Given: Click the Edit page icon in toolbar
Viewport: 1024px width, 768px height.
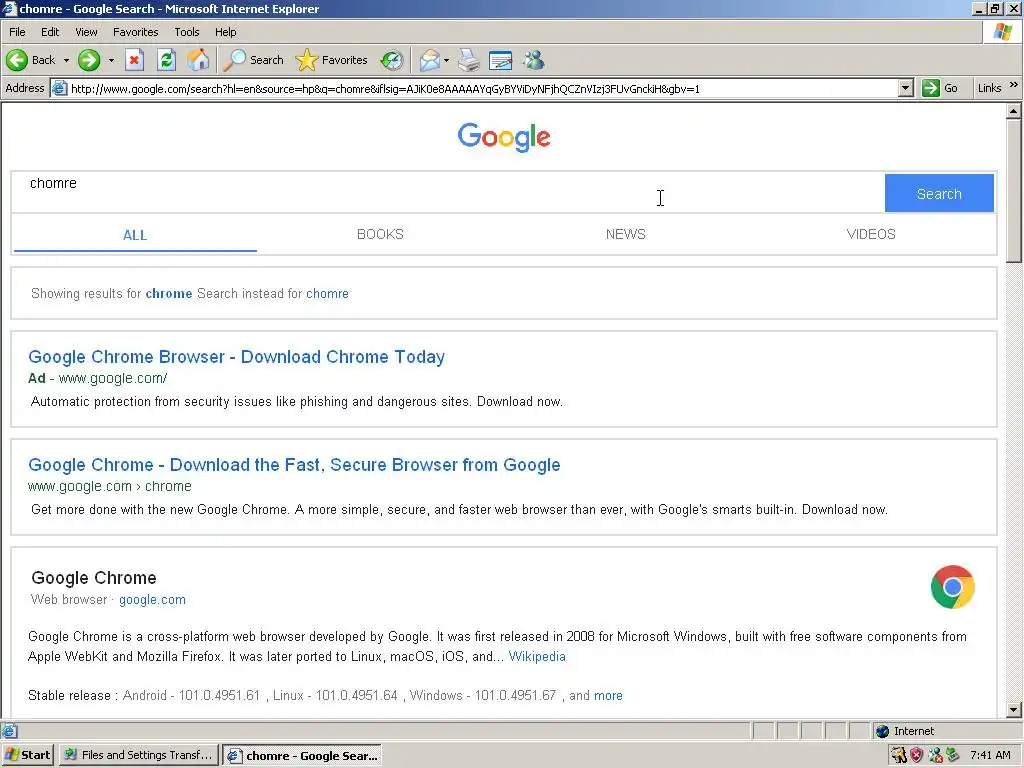Looking at the screenshot, I should pyautogui.click(x=500, y=60).
